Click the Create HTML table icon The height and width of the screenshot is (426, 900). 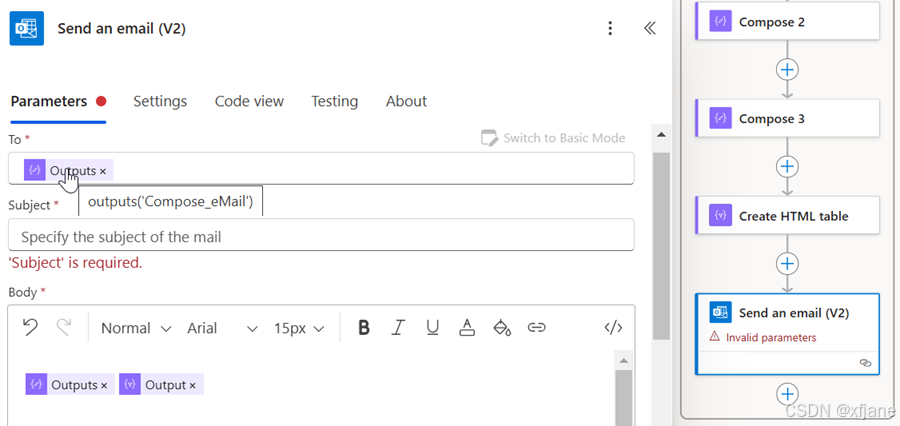click(720, 216)
